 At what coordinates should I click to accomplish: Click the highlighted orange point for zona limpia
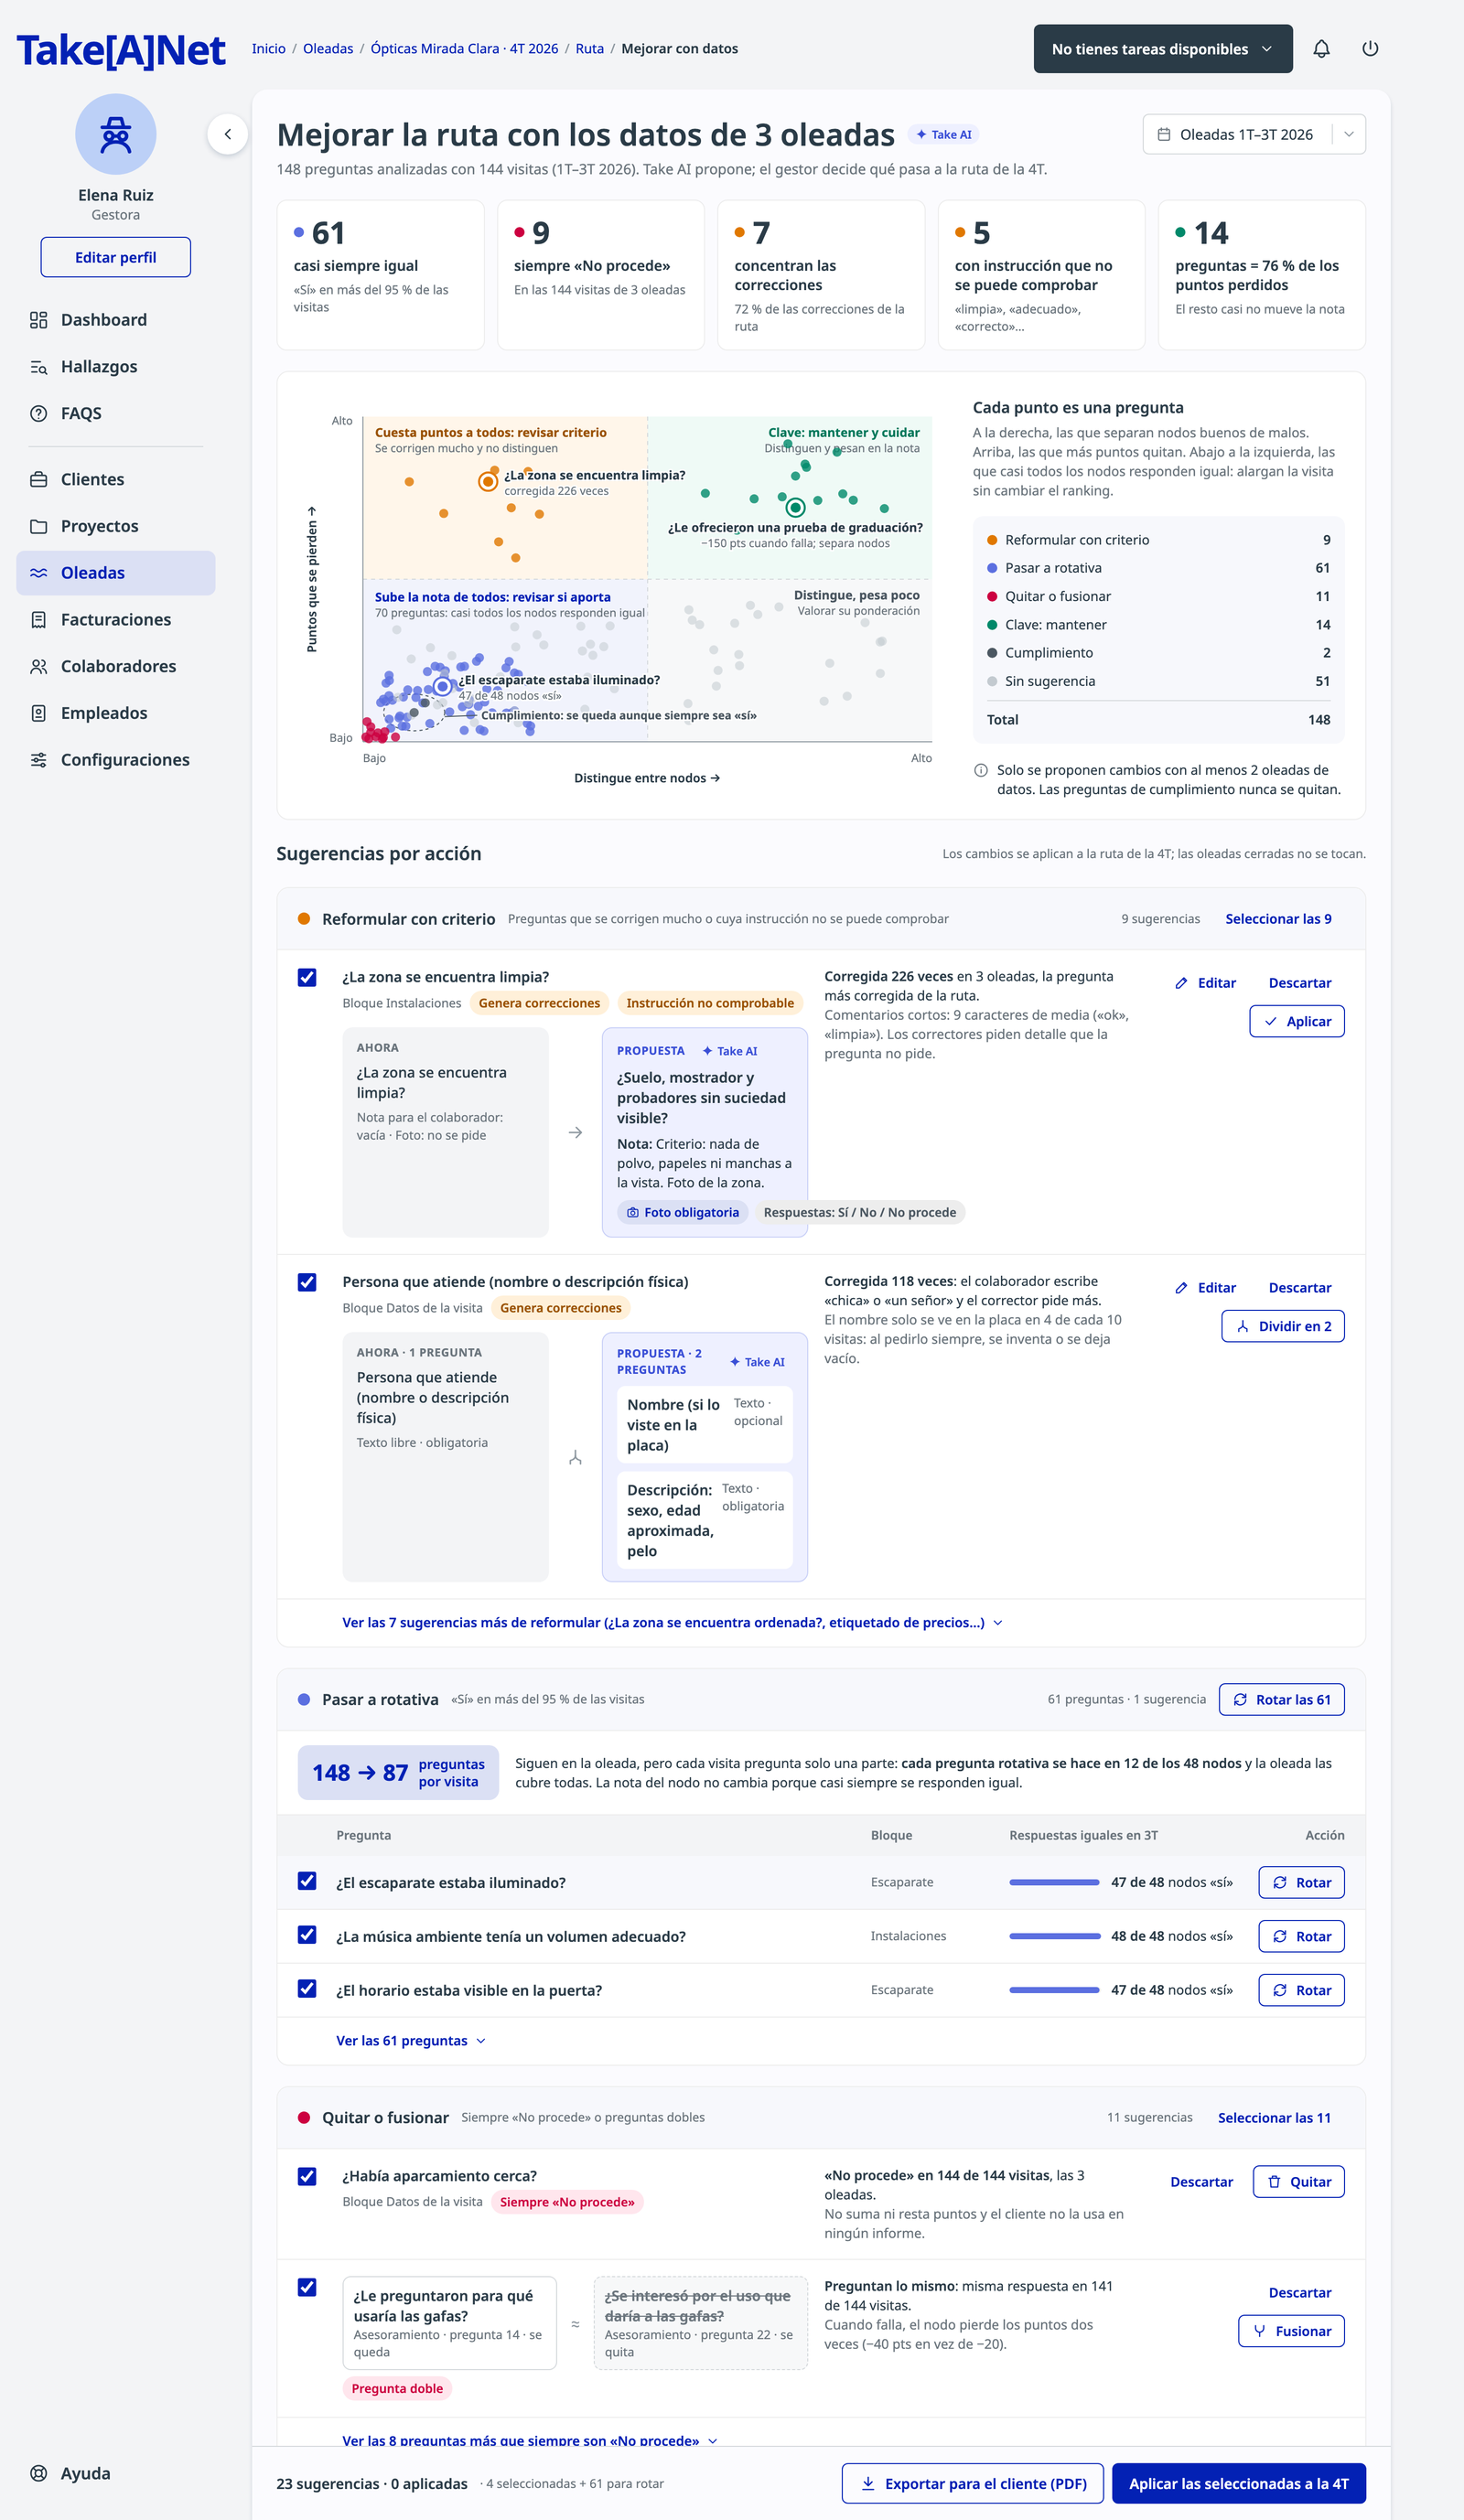488,482
